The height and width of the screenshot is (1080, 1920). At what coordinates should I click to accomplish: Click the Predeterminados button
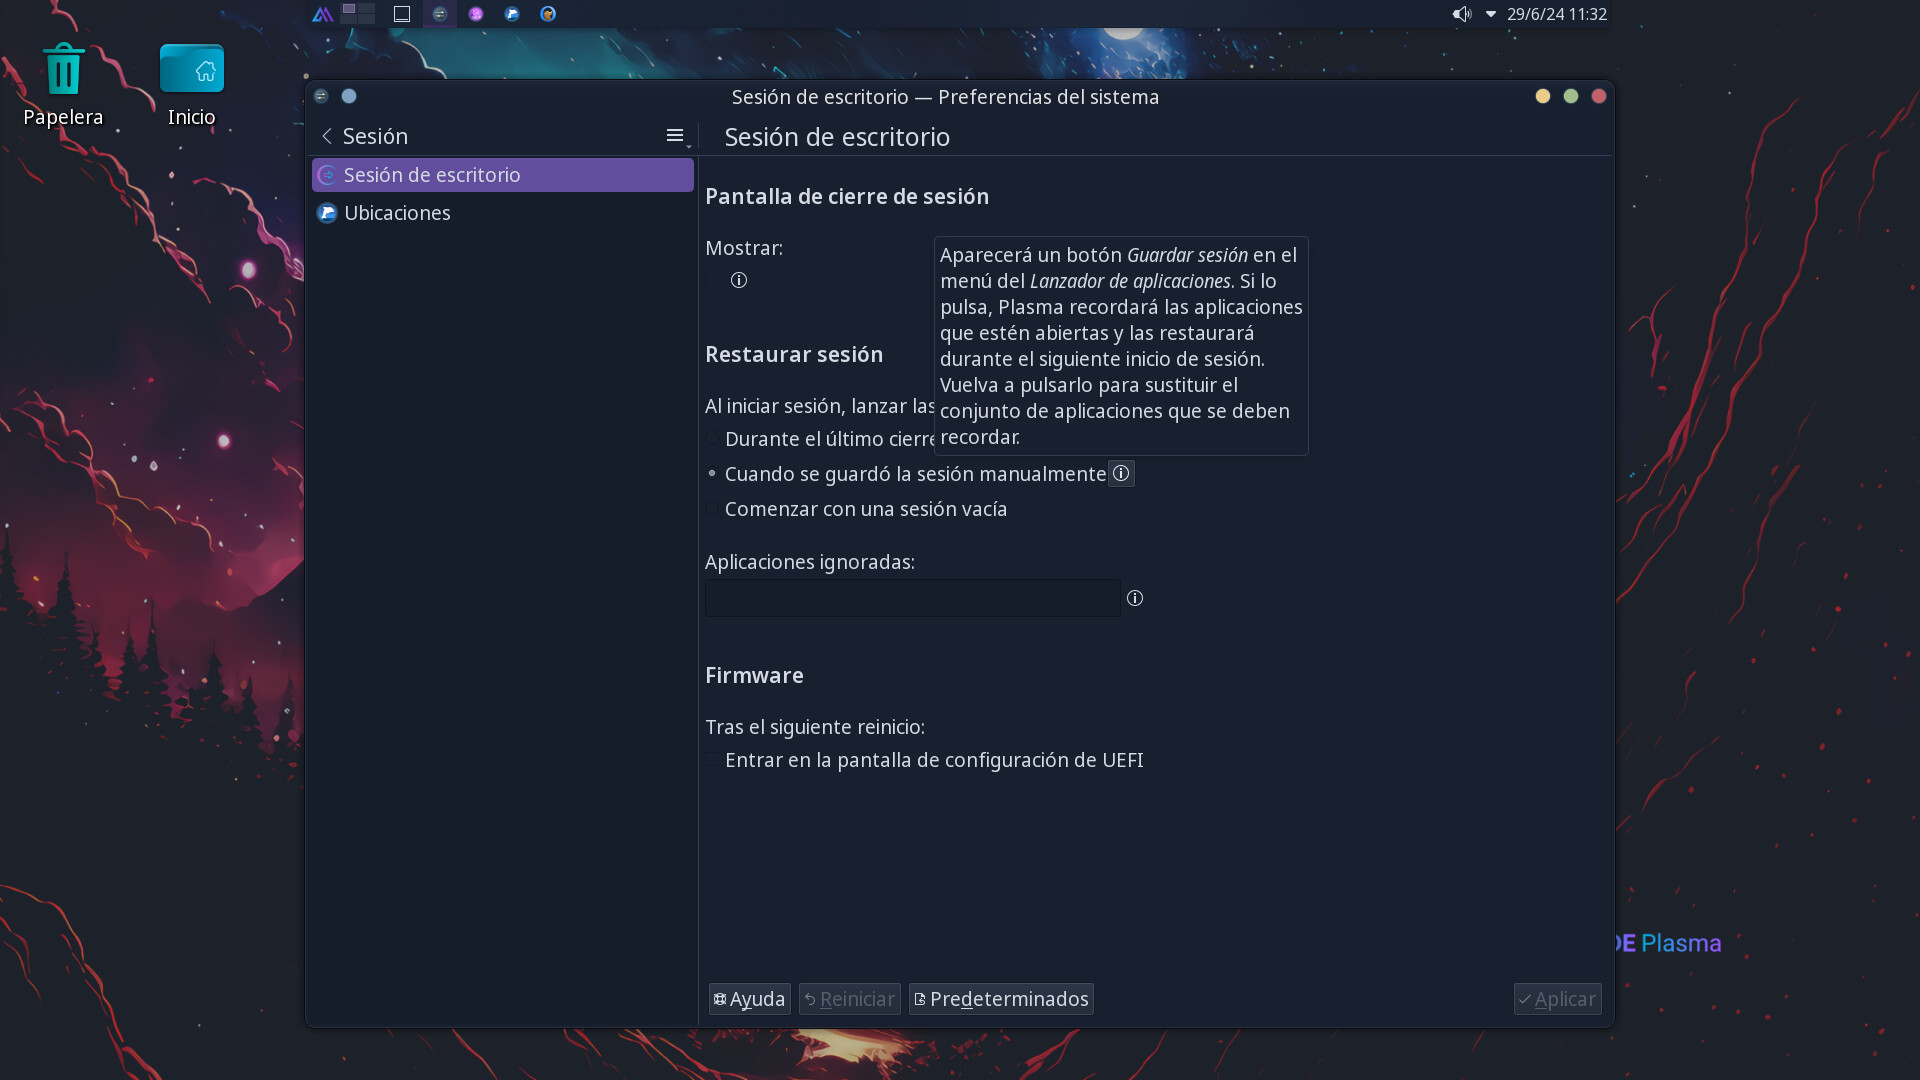pos(1000,999)
